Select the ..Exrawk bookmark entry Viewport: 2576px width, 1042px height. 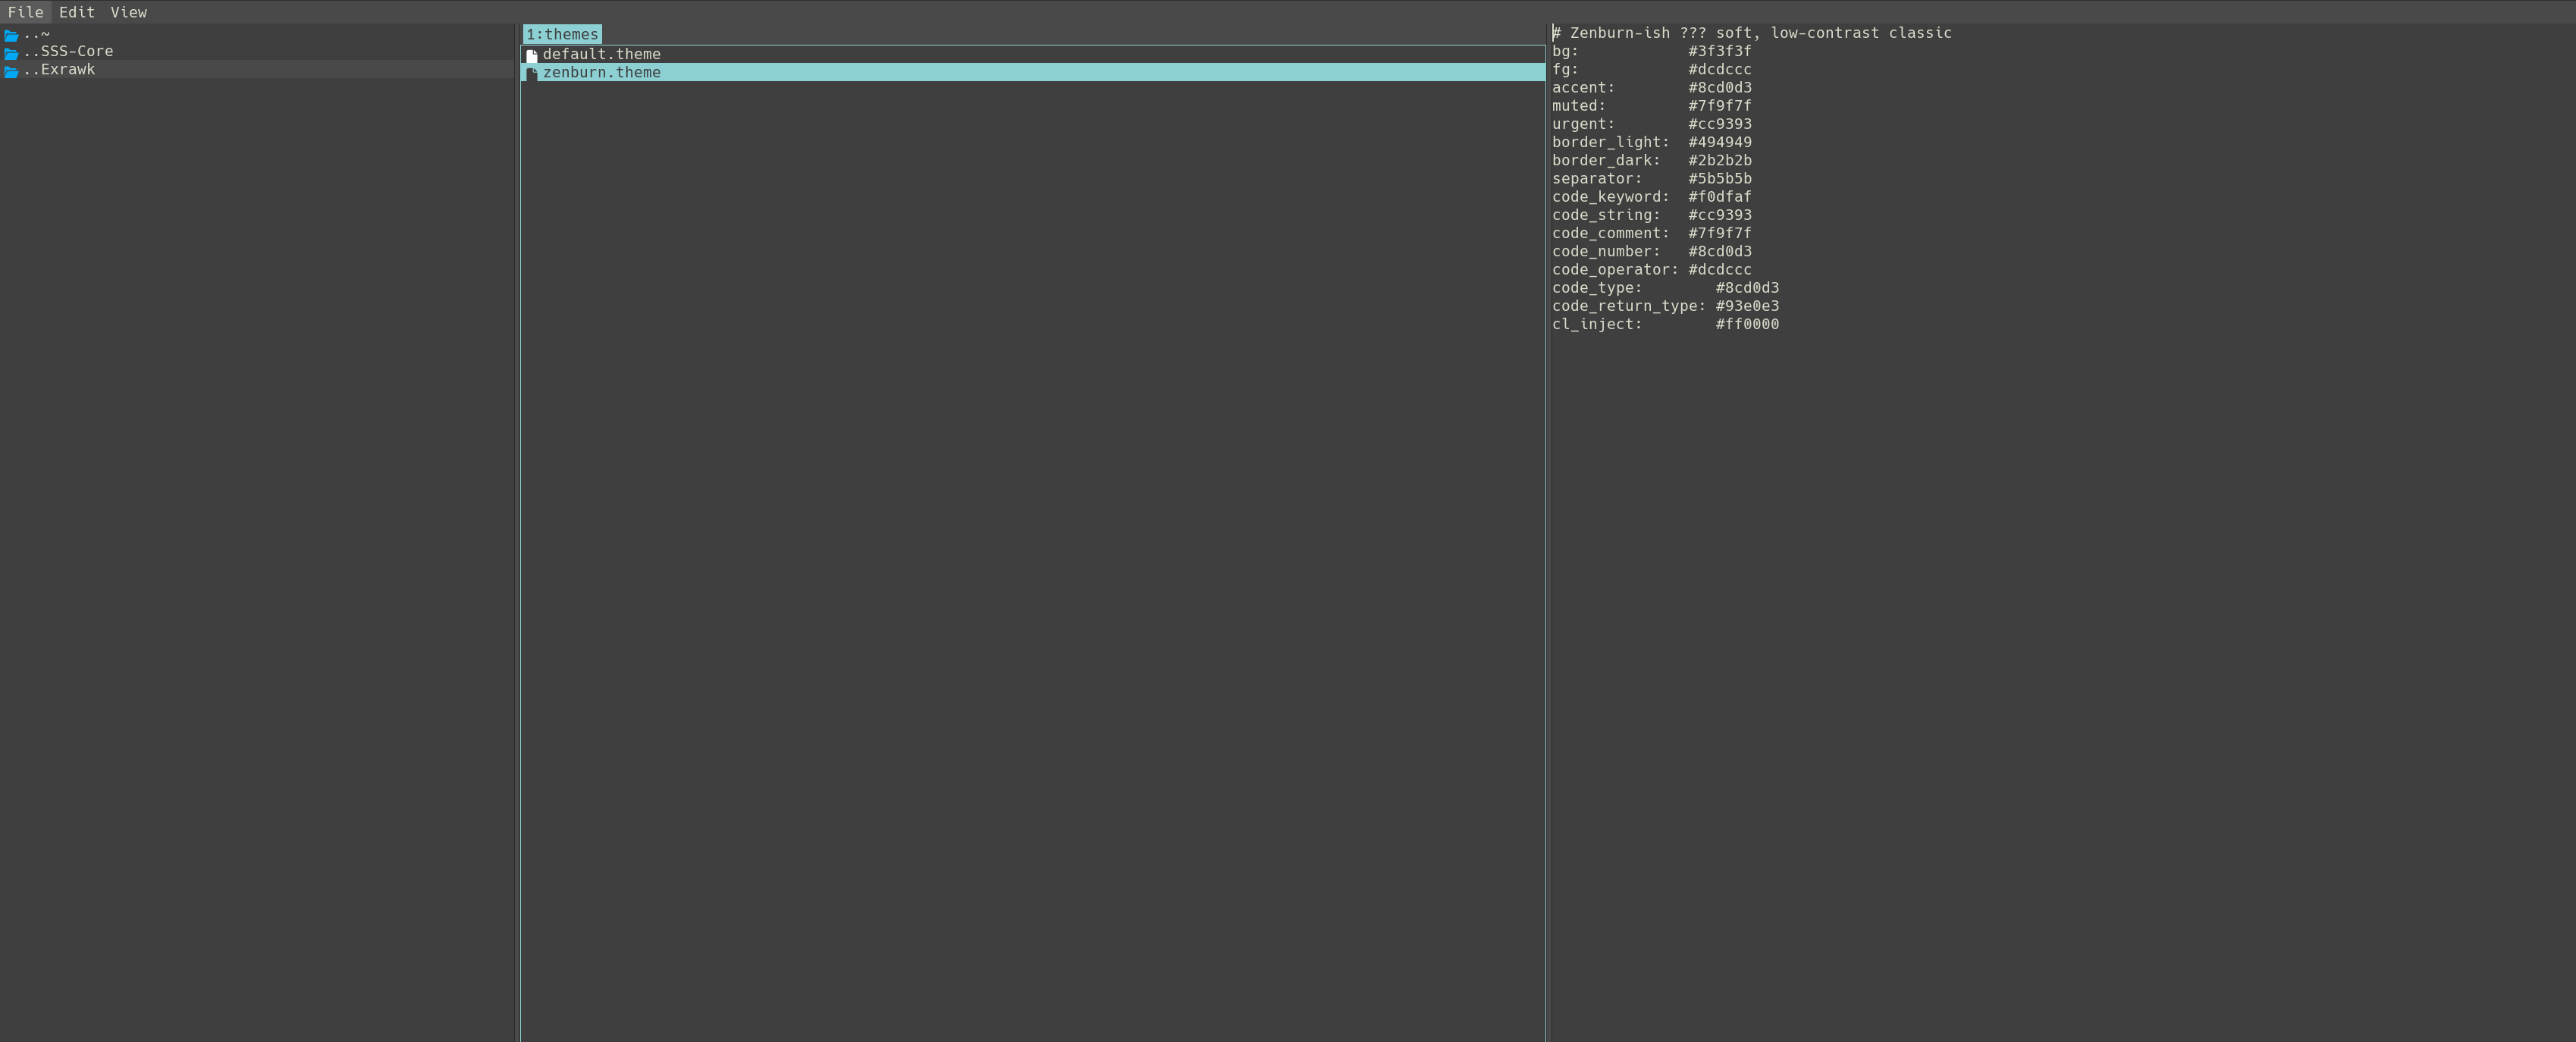[x=257, y=69]
